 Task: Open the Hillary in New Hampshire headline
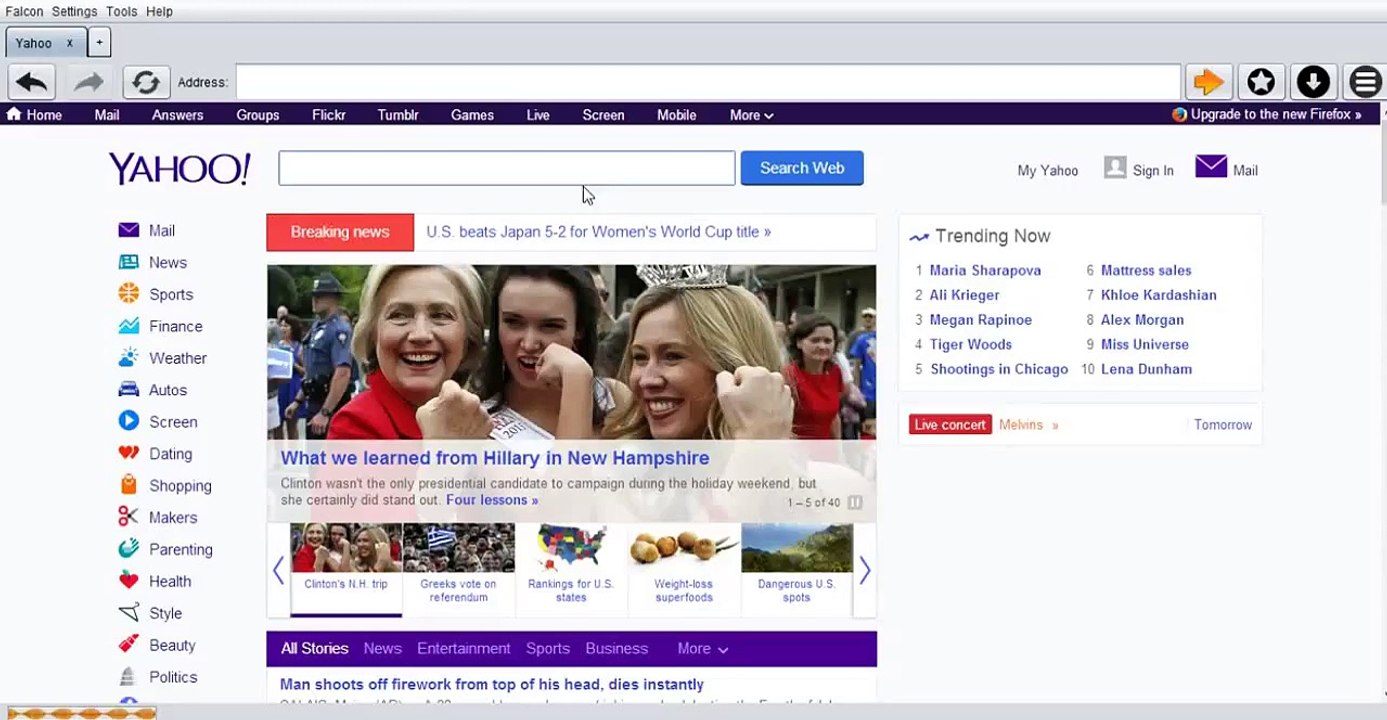pyautogui.click(x=495, y=458)
